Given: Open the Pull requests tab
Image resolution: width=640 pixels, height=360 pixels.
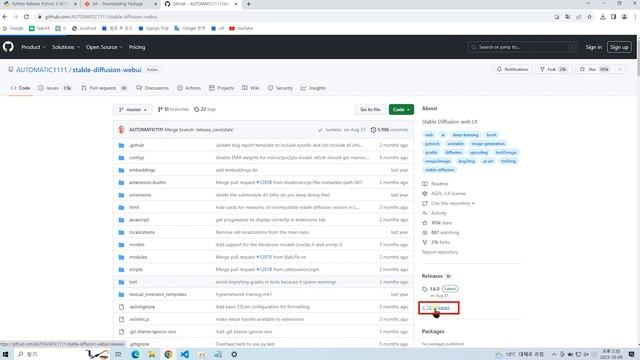Looking at the screenshot, I should [104, 88].
